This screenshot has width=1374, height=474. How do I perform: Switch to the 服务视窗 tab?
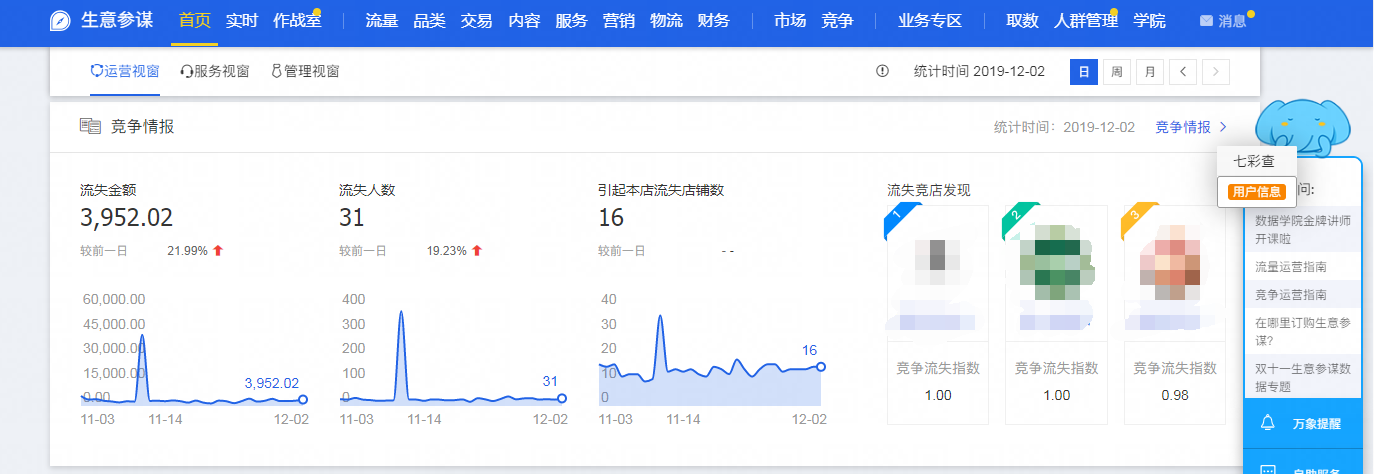tap(214, 71)
